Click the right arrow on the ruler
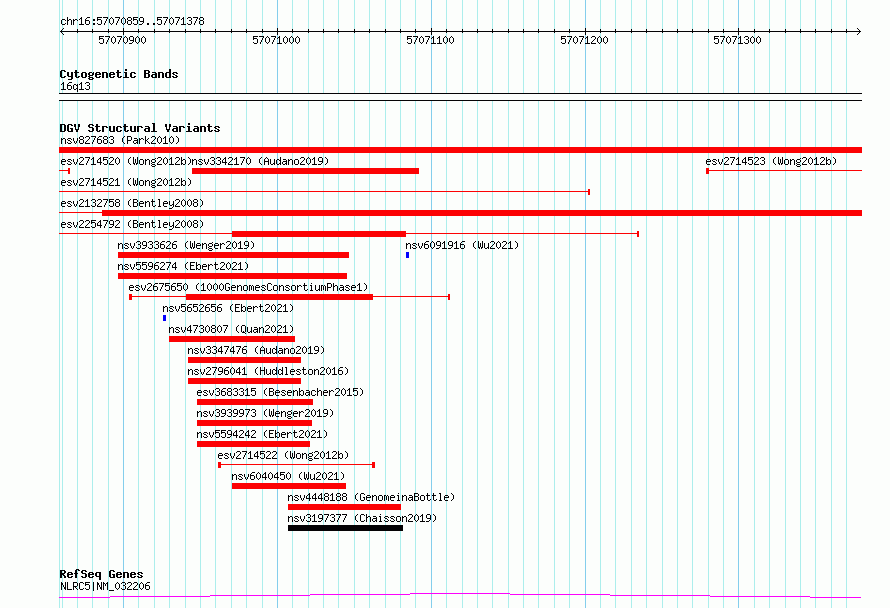 (859, 31)
